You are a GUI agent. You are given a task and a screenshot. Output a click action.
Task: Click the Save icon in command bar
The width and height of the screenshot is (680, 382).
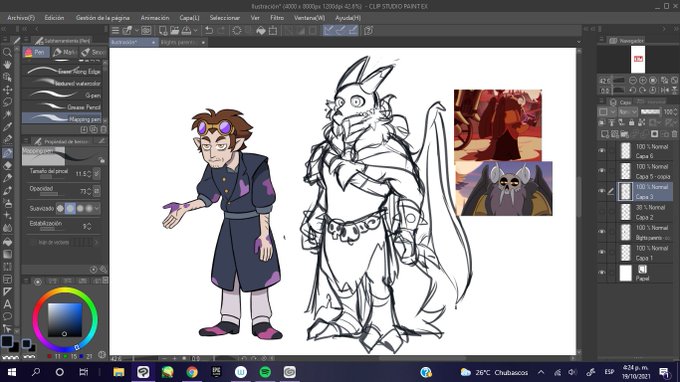(x=186, y=30)
